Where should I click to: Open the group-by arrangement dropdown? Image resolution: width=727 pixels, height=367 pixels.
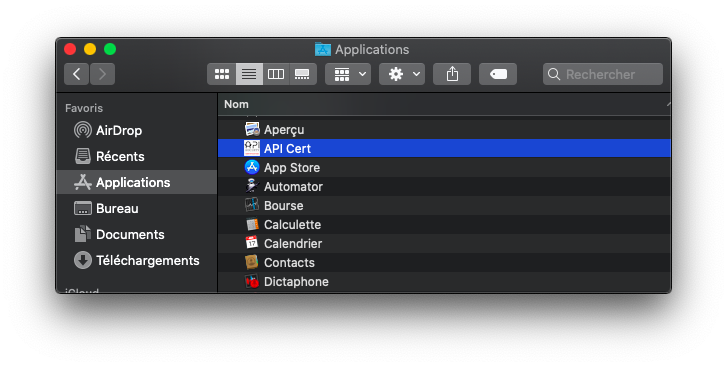(x=348, y=74)
